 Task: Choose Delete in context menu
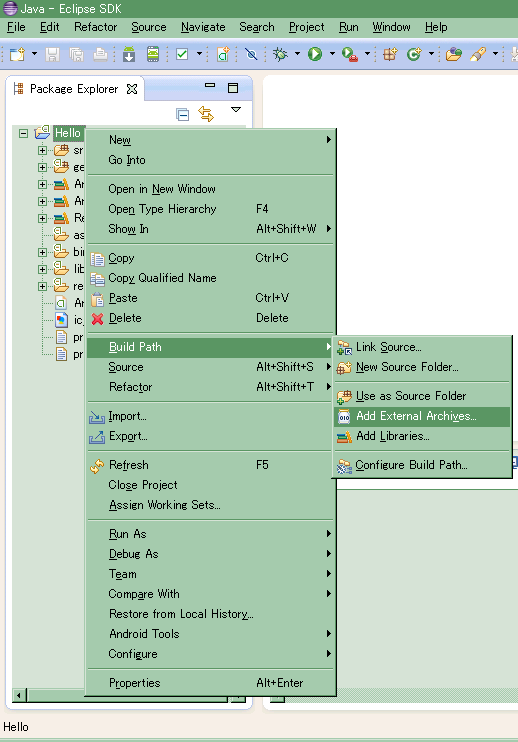coord(211,318)
